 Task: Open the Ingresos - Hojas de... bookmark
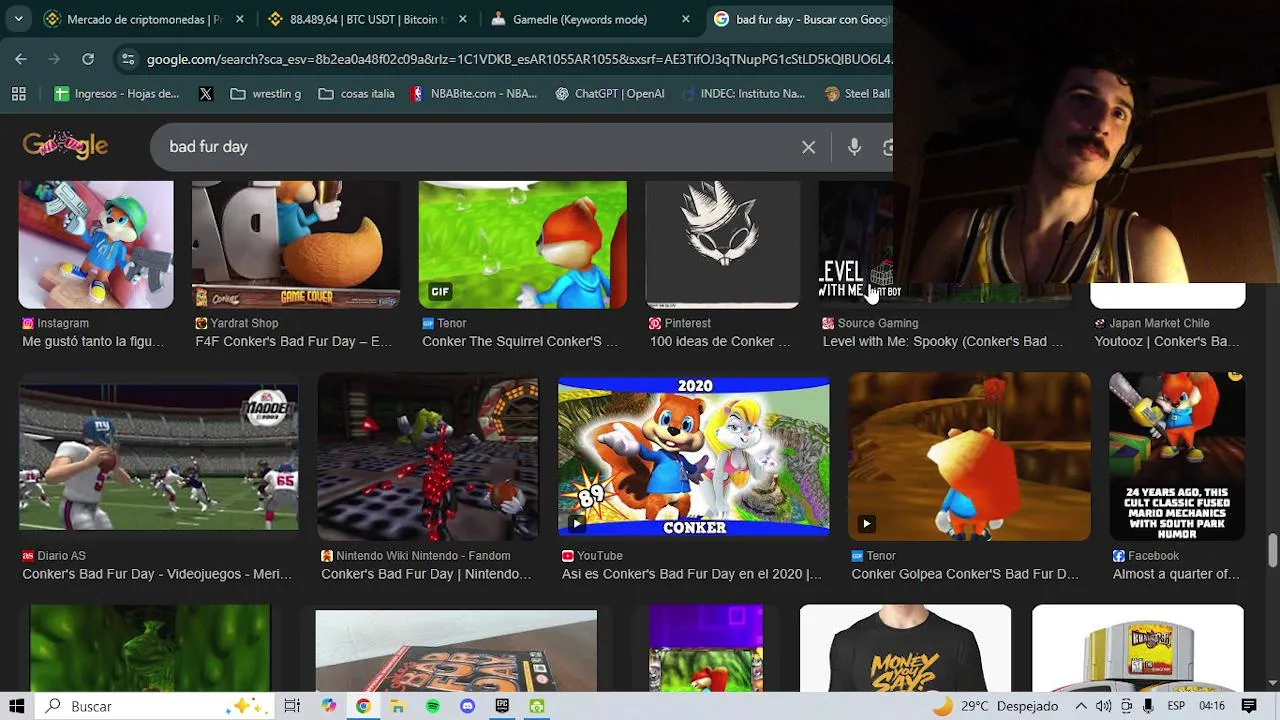[x=117, y=94]
